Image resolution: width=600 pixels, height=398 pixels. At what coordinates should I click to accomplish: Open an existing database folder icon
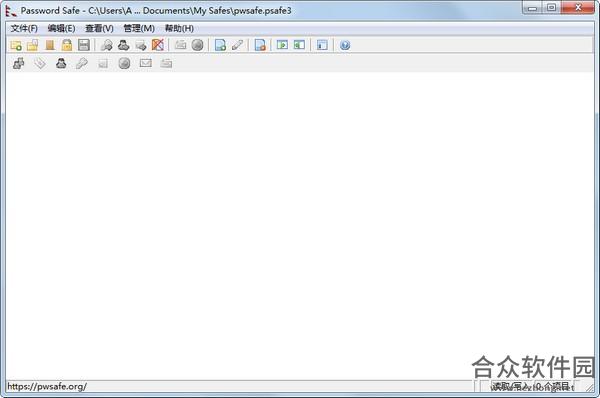point(33,46)
